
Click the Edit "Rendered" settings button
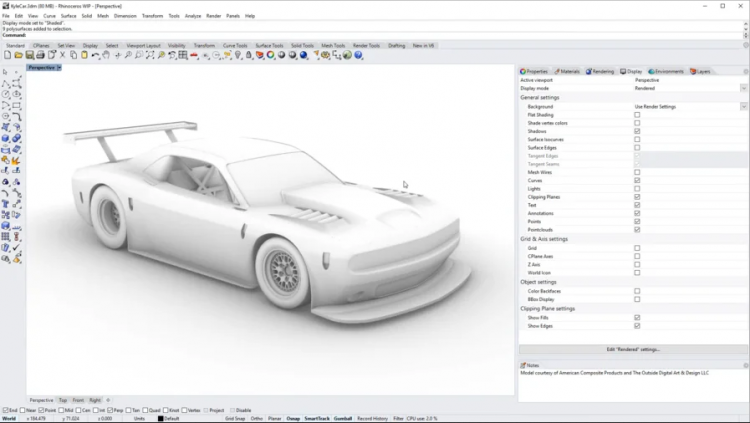point(633,349)
